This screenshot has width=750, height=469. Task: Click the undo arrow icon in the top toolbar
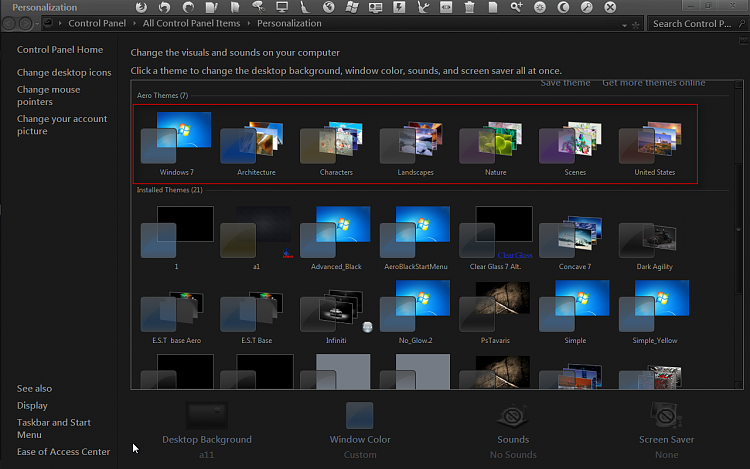click(x=165, y=7)
